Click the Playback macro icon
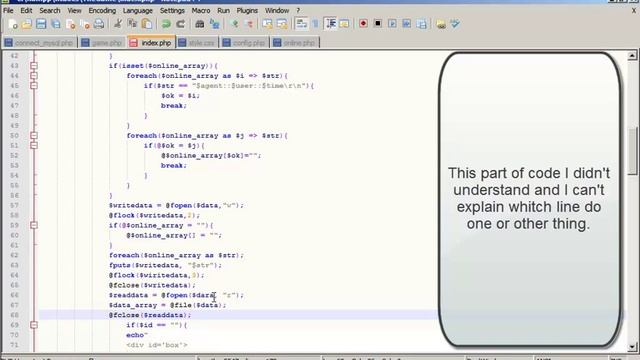 (x=392, y=24)
